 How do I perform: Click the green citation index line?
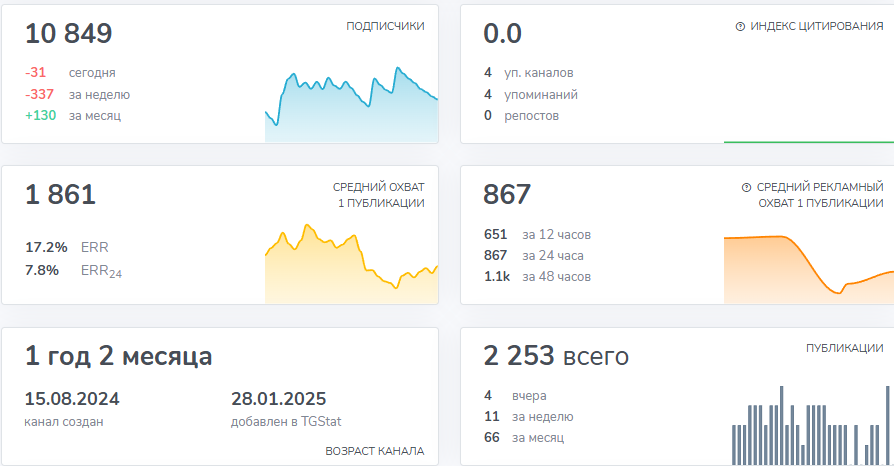808,141
